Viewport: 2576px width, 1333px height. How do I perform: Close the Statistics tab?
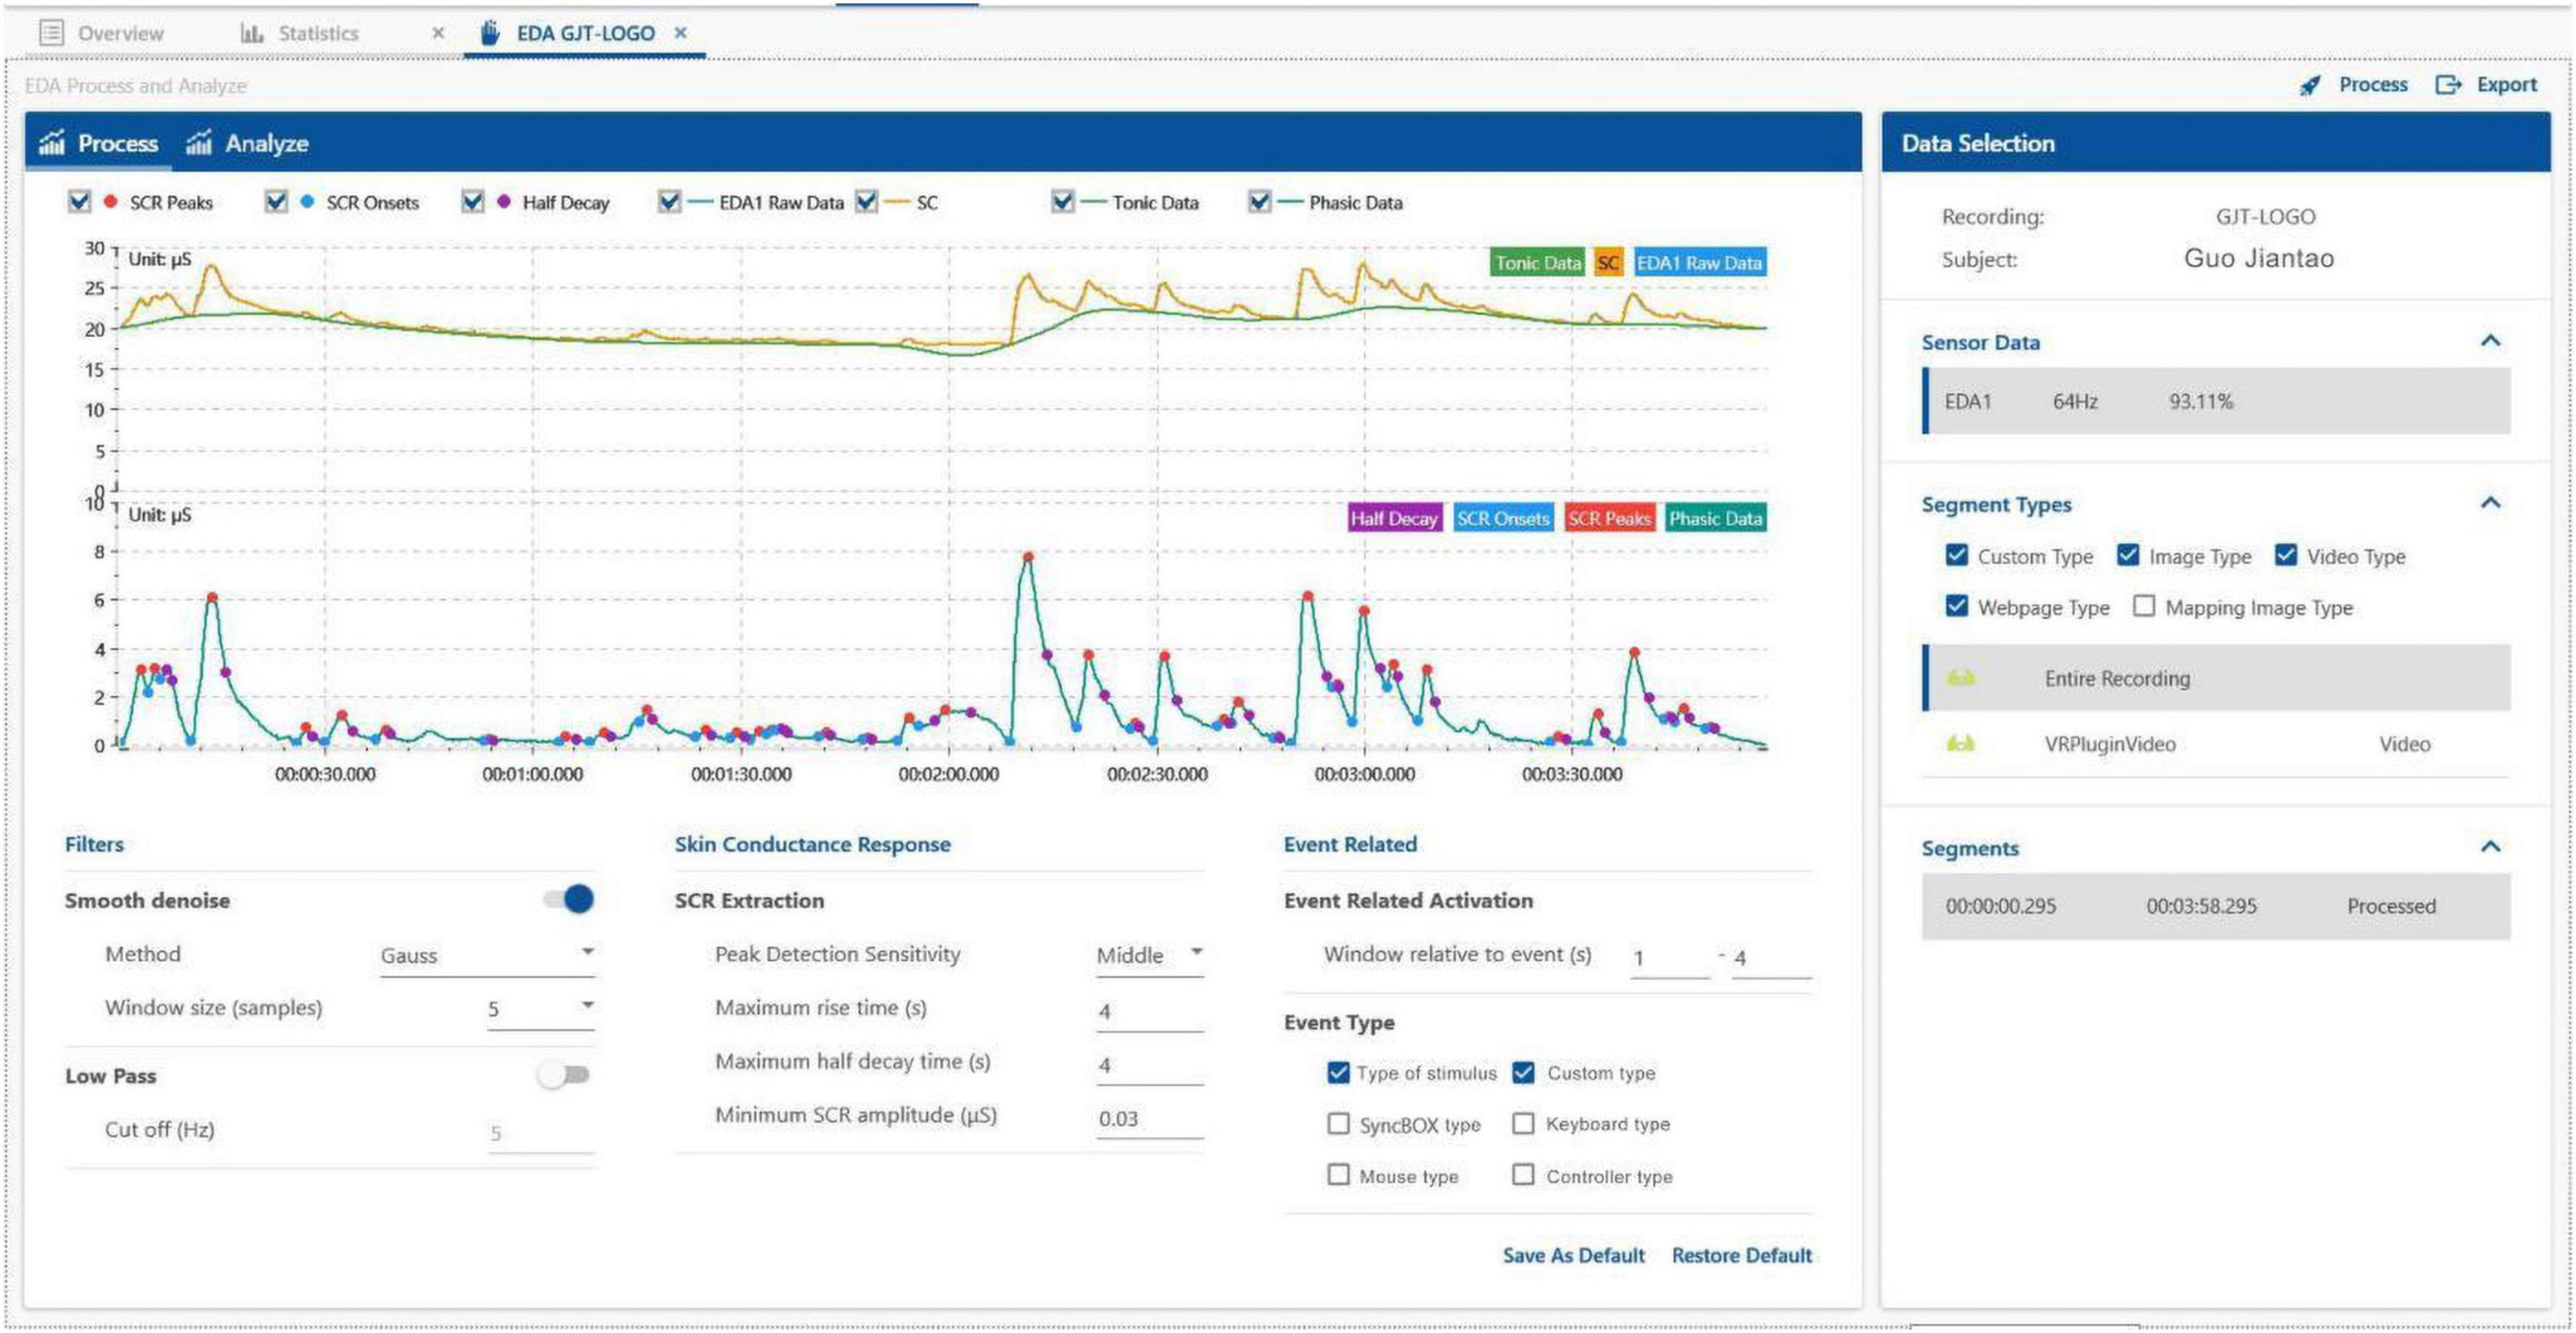click(x=438, y=33)
